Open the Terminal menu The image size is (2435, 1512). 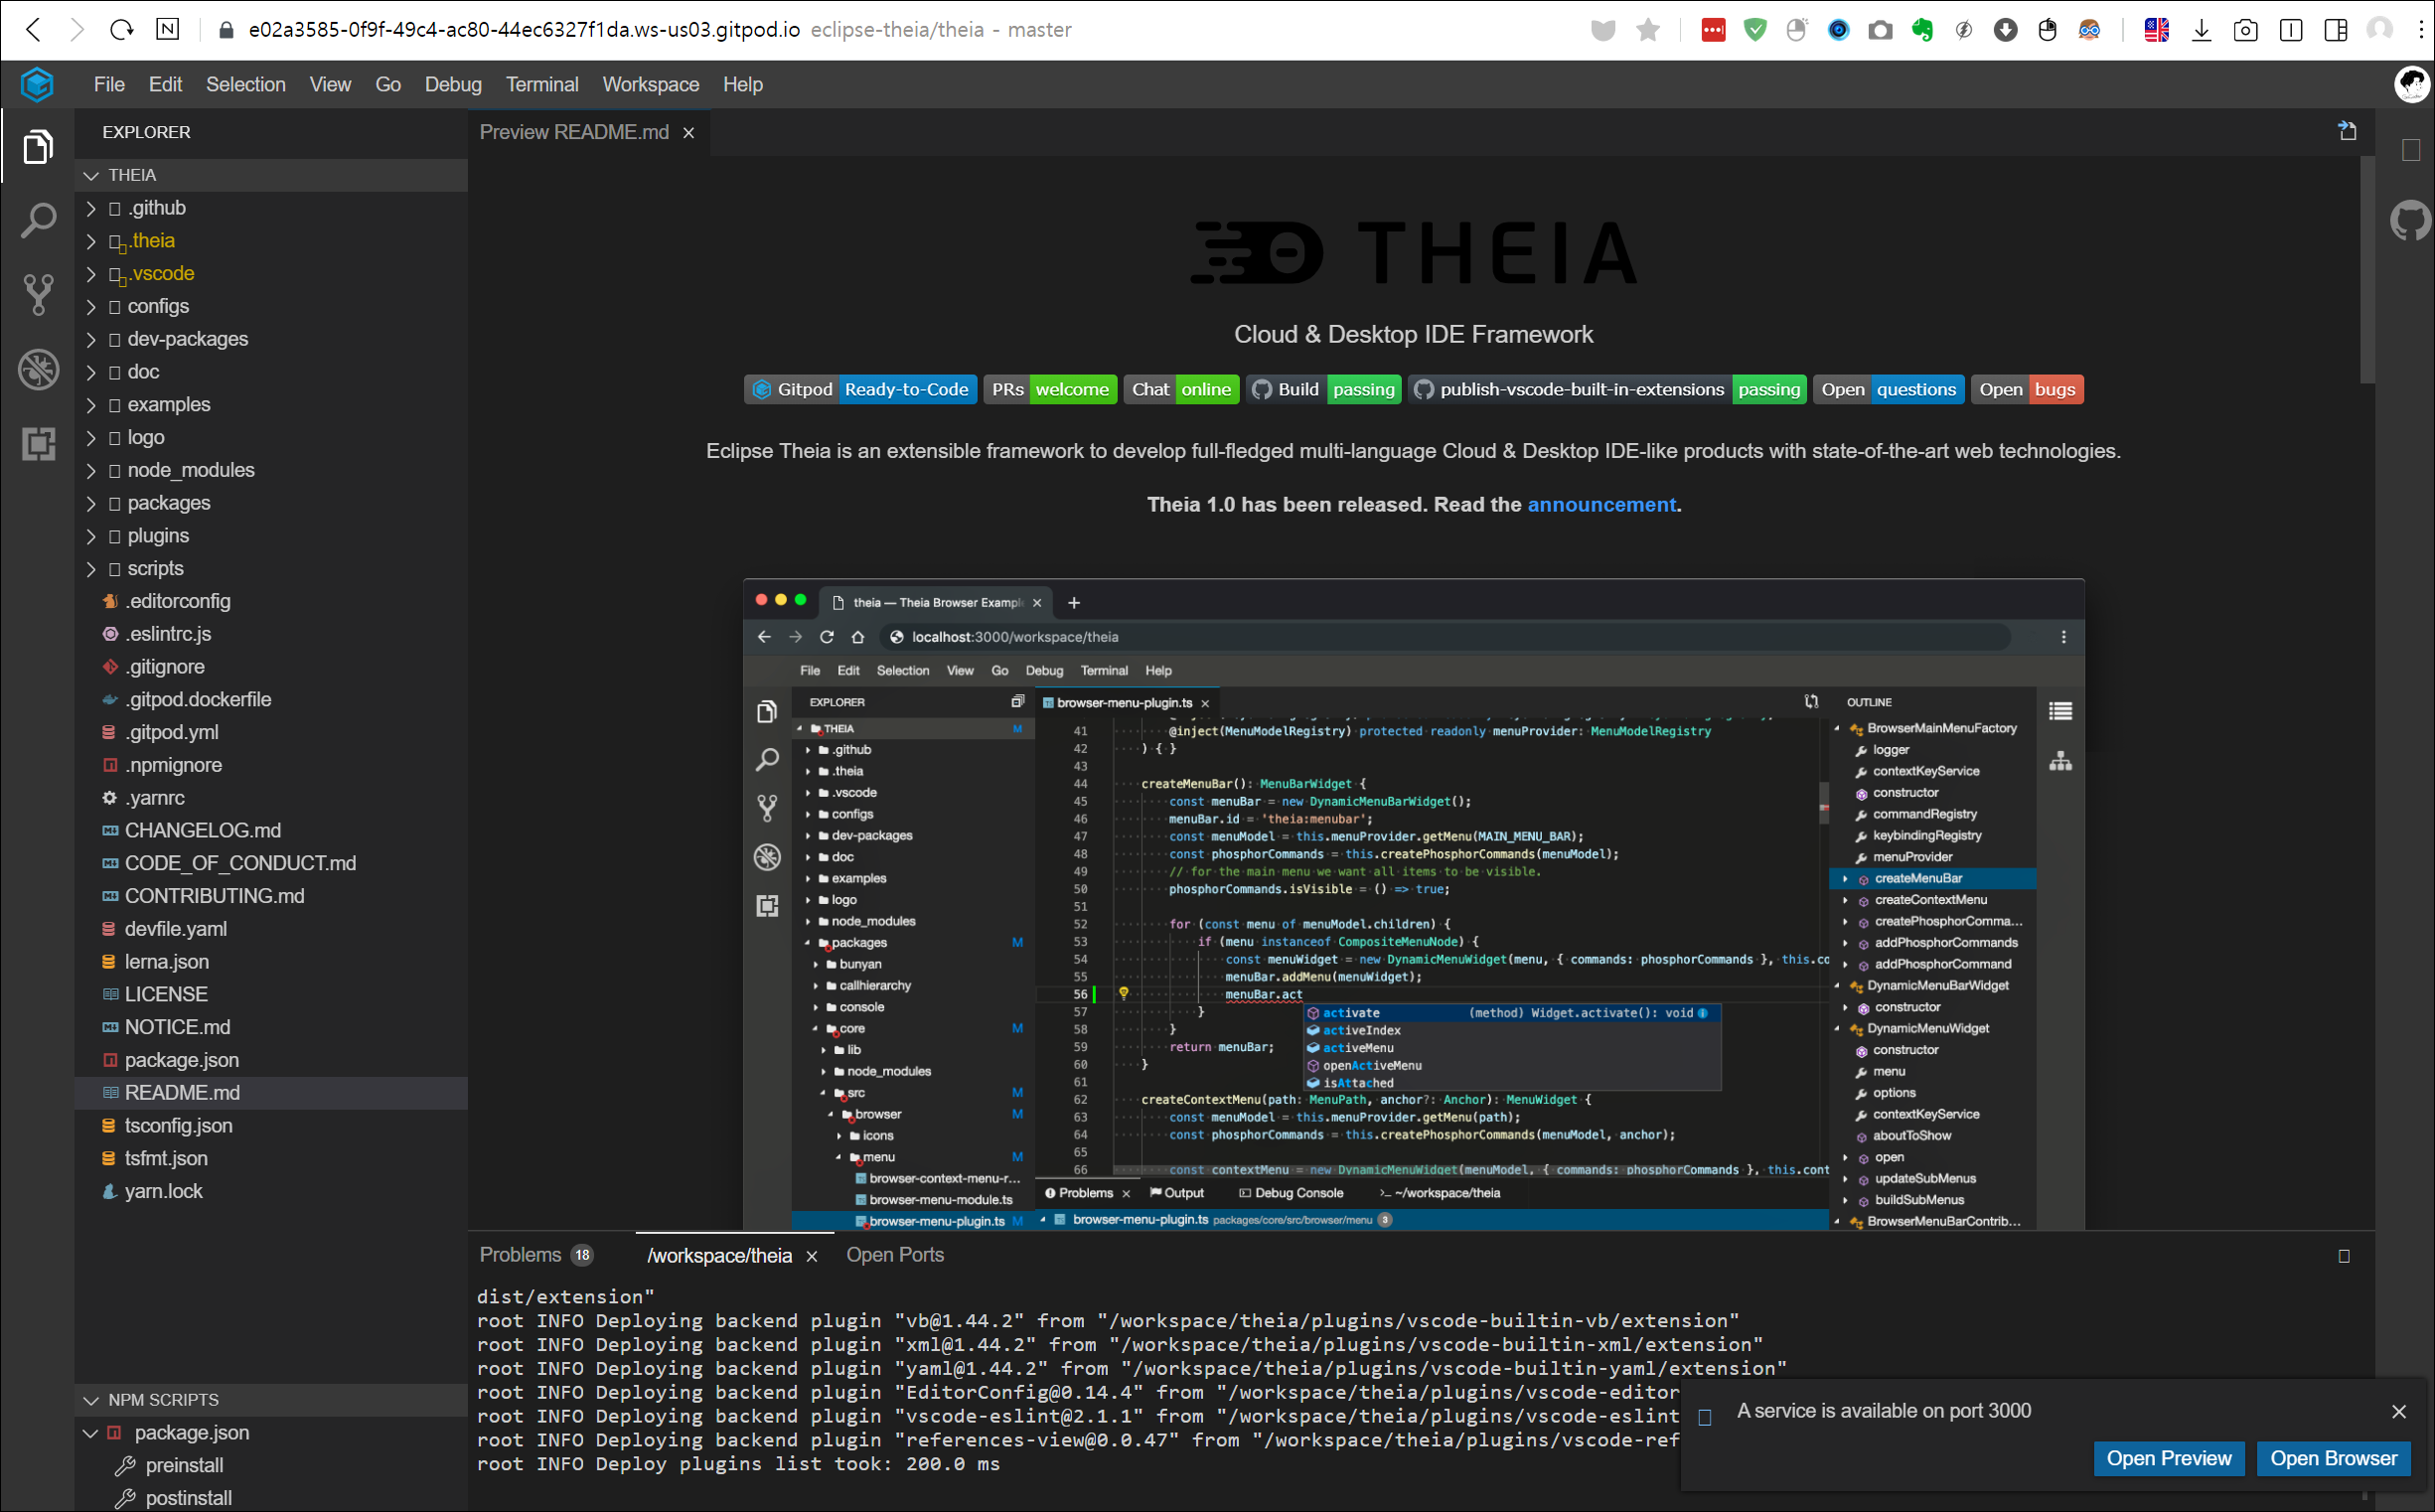point(541,85)
